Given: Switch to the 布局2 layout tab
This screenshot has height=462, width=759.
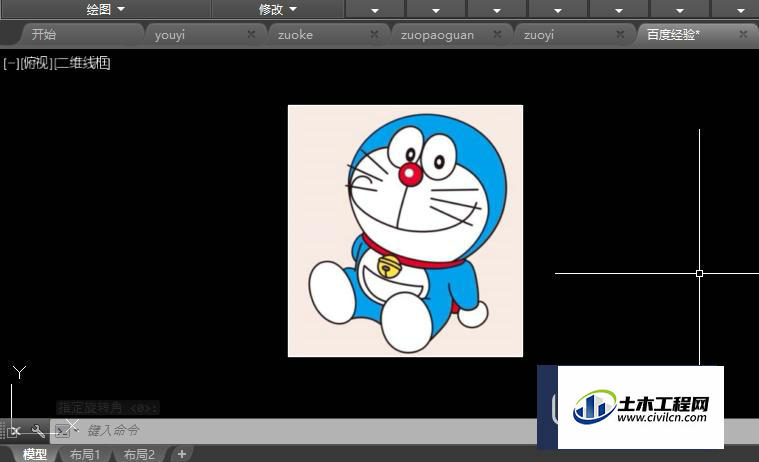Looking at the screenshot, I should click(139, 454).
